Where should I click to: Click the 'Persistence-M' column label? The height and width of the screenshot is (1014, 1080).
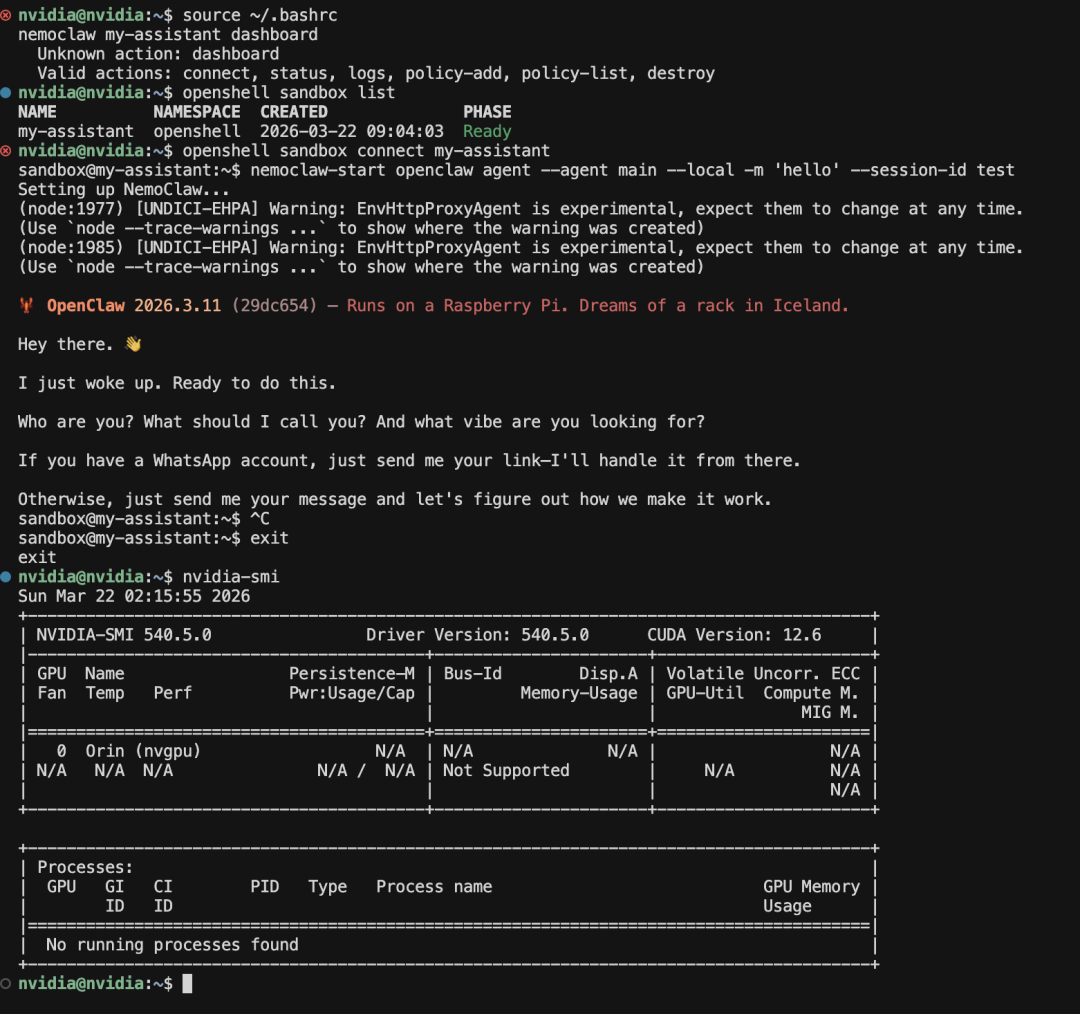352,674
